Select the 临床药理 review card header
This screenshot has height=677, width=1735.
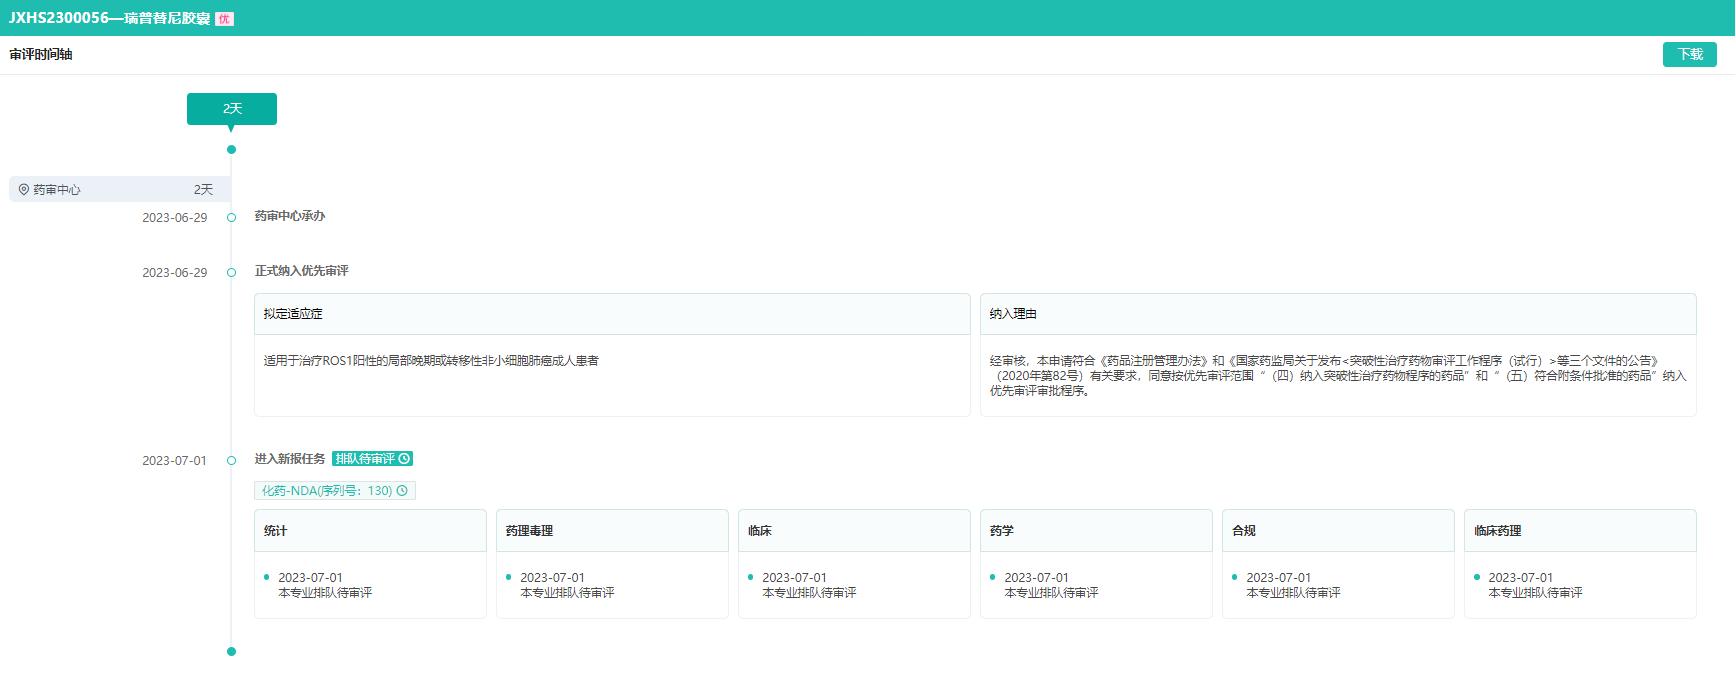(1580, 531)
